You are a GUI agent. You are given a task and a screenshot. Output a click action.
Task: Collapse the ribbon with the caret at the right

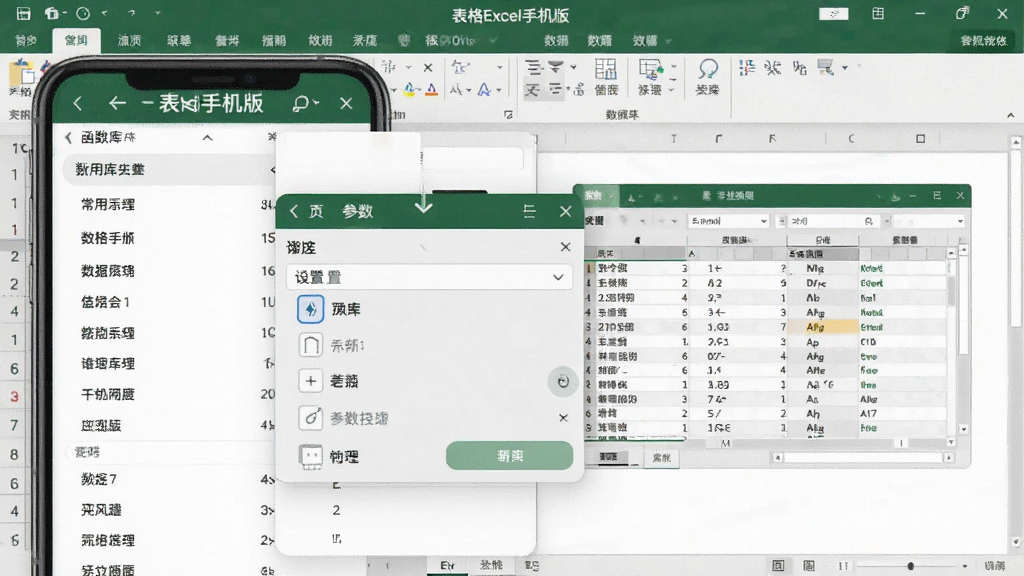click(1010, 115)
